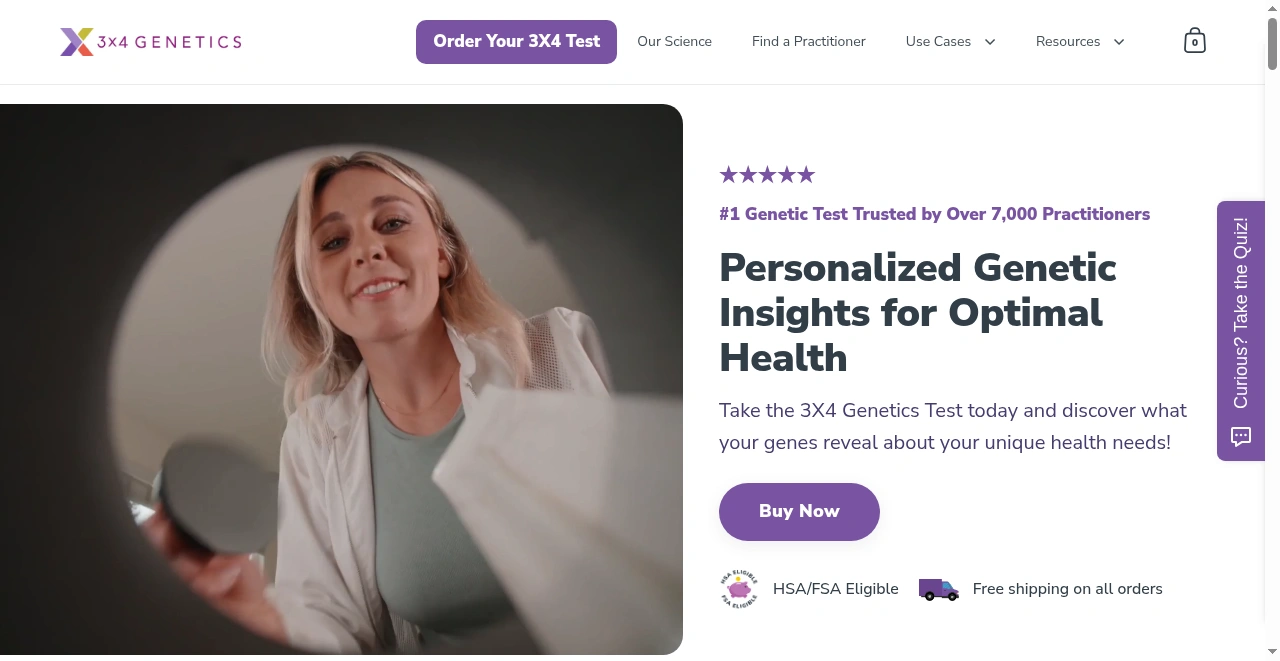Click the cart item counter showing zero
The width and height of the screenshot is (1280, 661).
tap(1195, 42)
